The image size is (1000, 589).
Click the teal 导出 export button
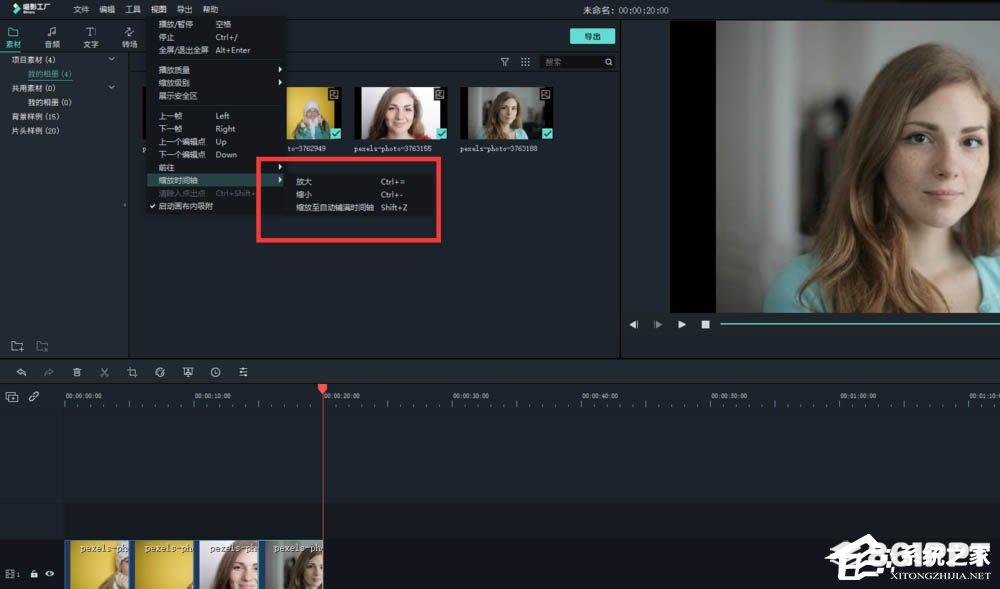592,36
